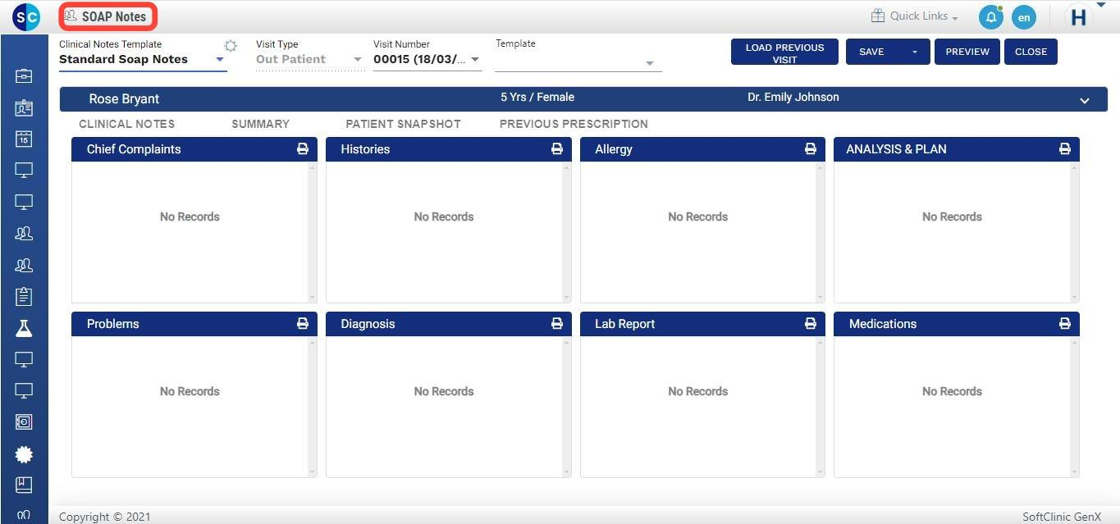
Task: Open the Quick Links dropdown menu
Action: 915,17
